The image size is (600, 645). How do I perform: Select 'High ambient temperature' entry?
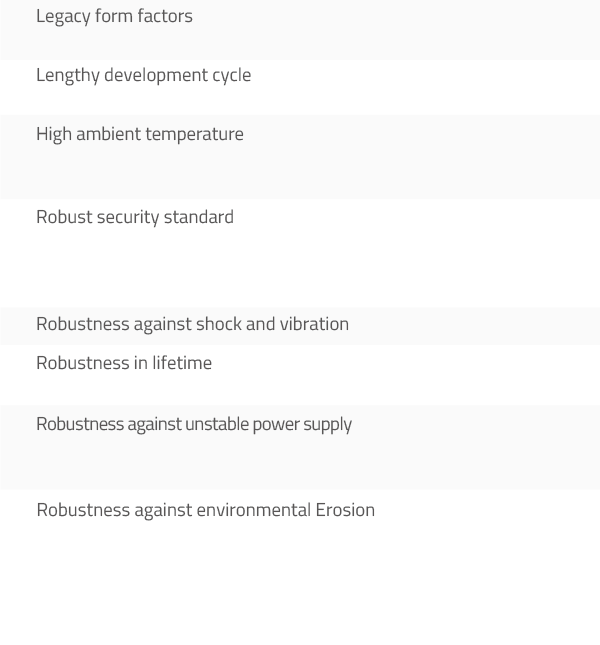pyautogui.click(x=140, y=135)
